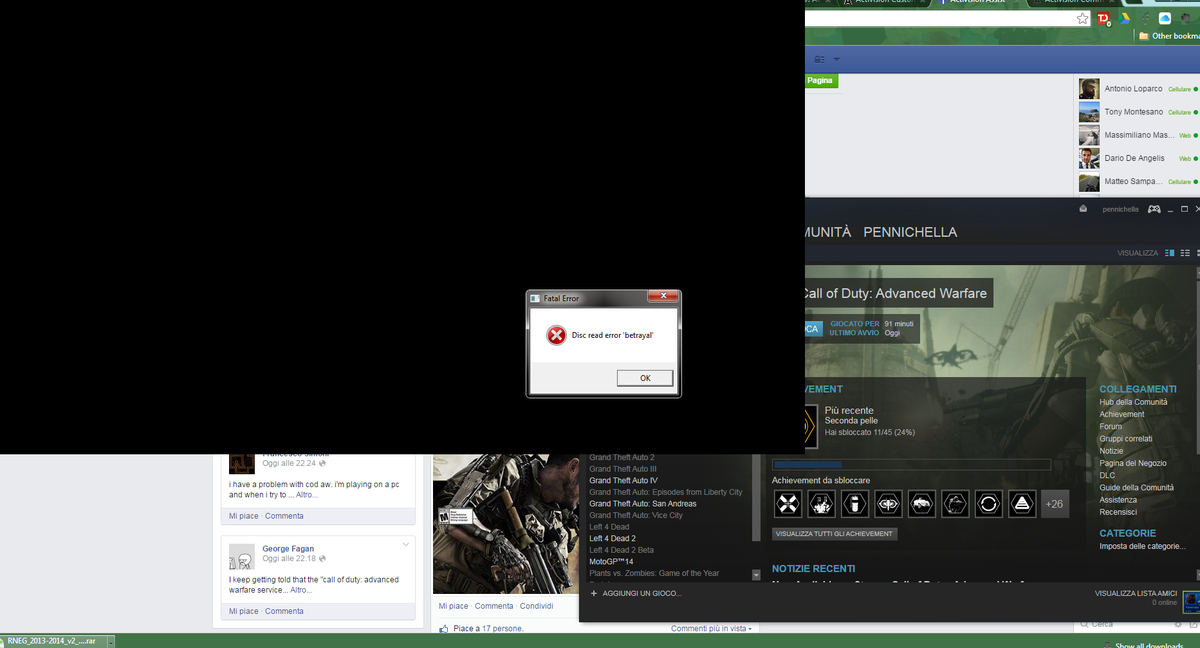Click the green Pagina button on Facebook
This screenshot has height=648, width=1200.
pyautogui.click(x=820, y=80)
